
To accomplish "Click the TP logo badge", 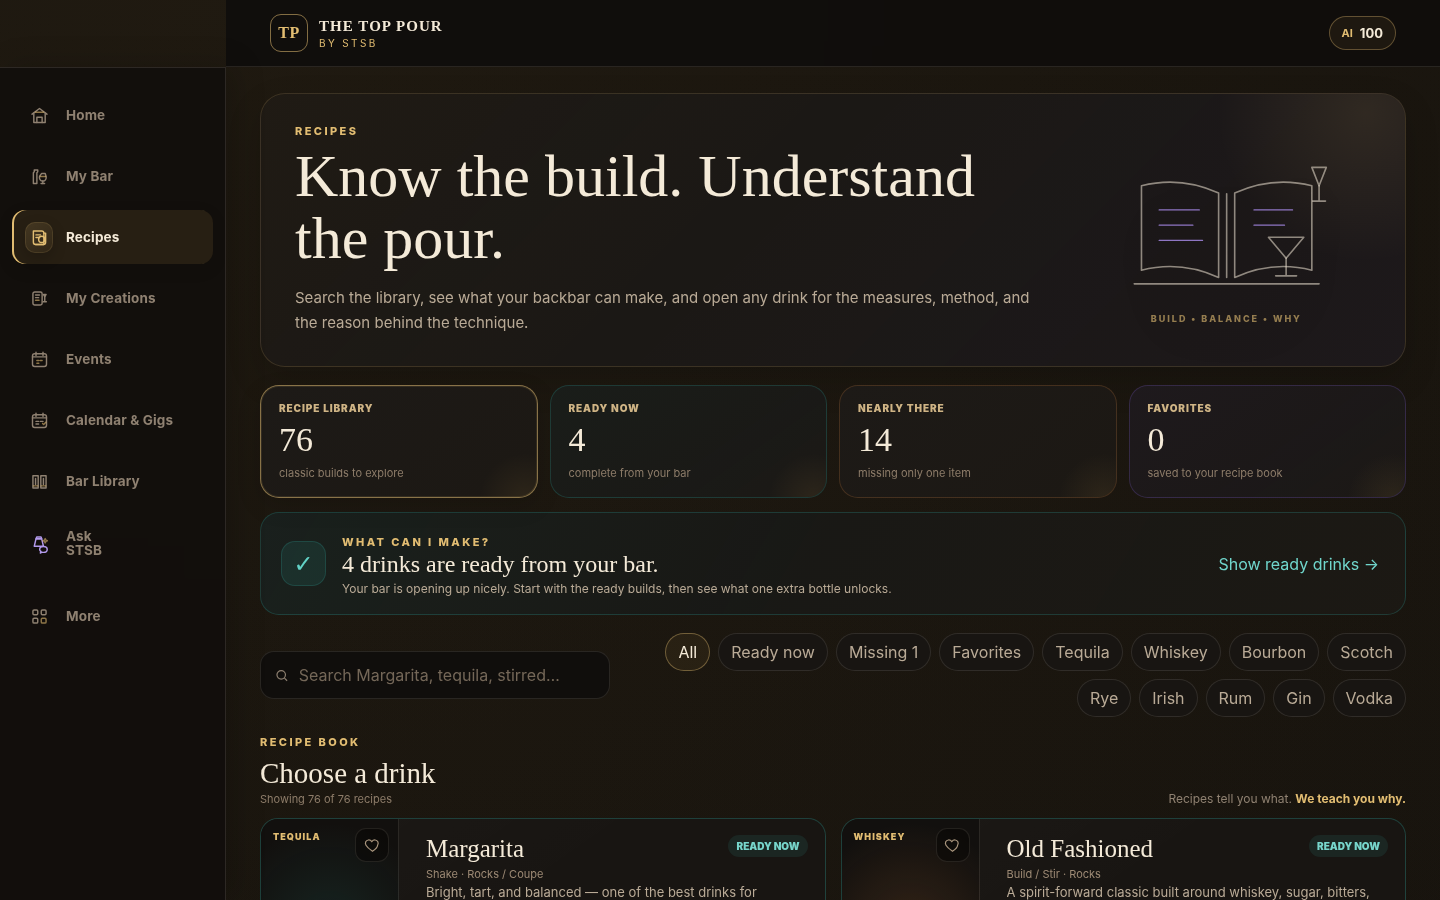I will pyautogui.click(x=289, y=33).
